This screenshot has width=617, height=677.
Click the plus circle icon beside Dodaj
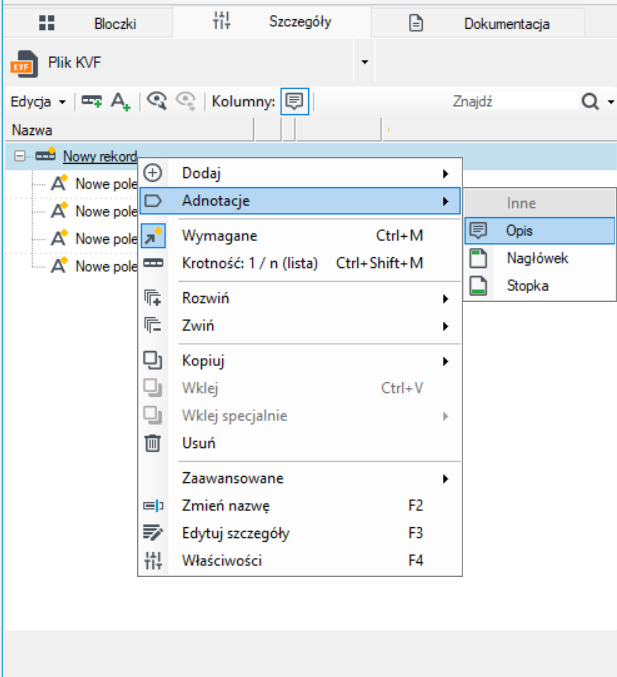click(x=152, y=173)
